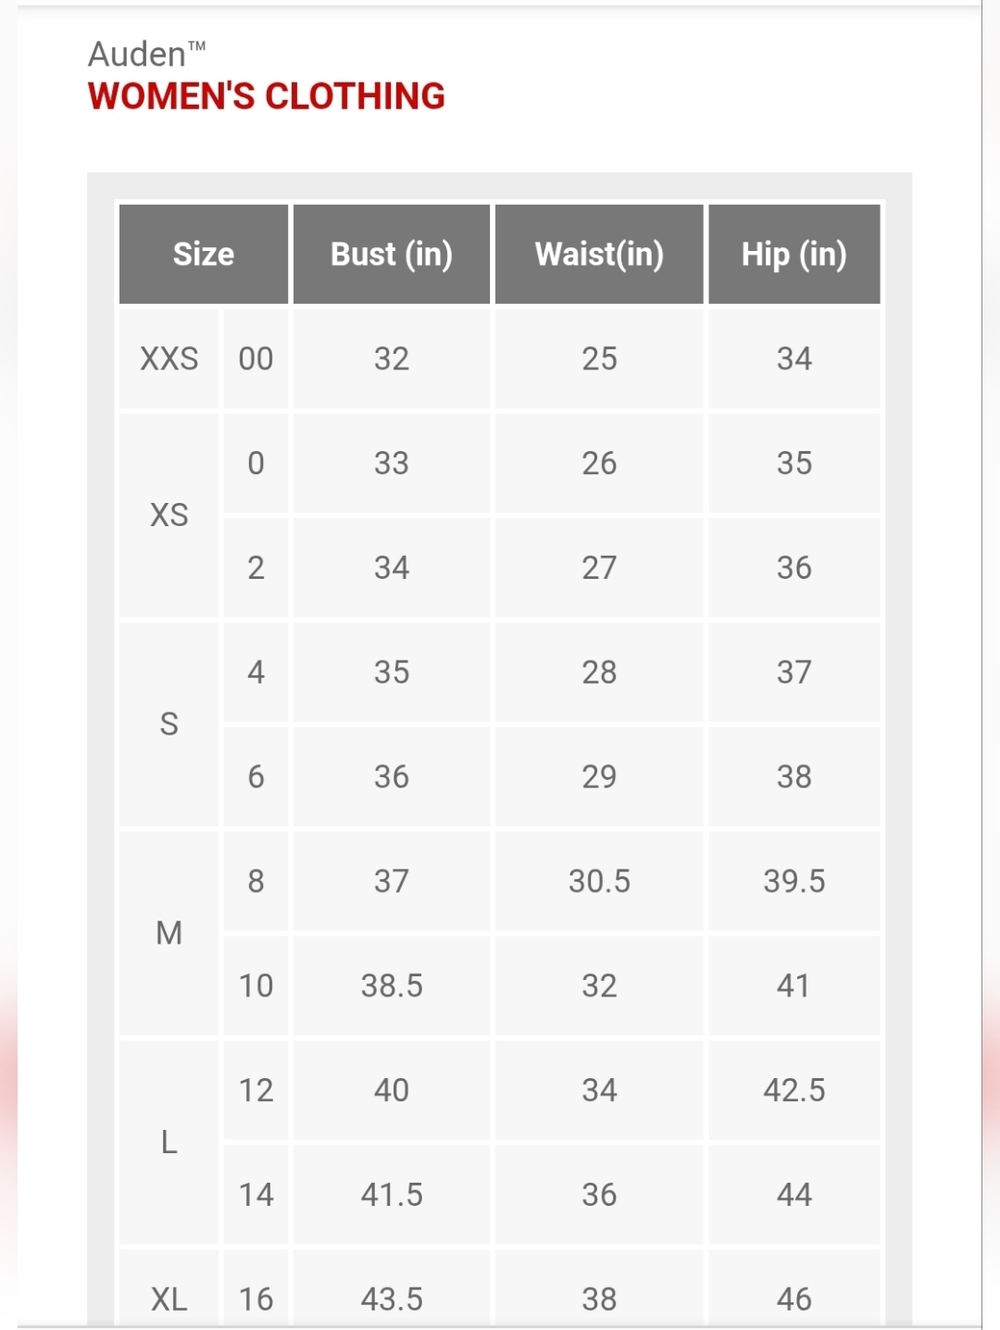Click the Hip (in) column header
This screenshot has width=1000, height=1330.
coord(794,254)
